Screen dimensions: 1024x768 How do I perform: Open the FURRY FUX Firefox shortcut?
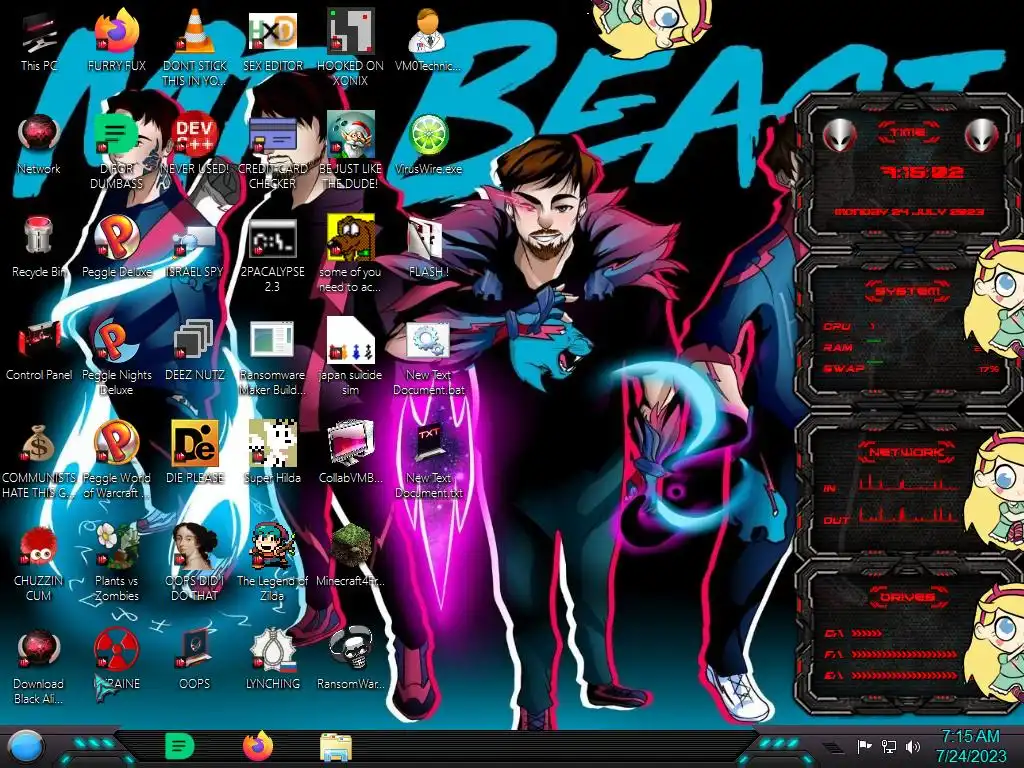pos(117,42)
